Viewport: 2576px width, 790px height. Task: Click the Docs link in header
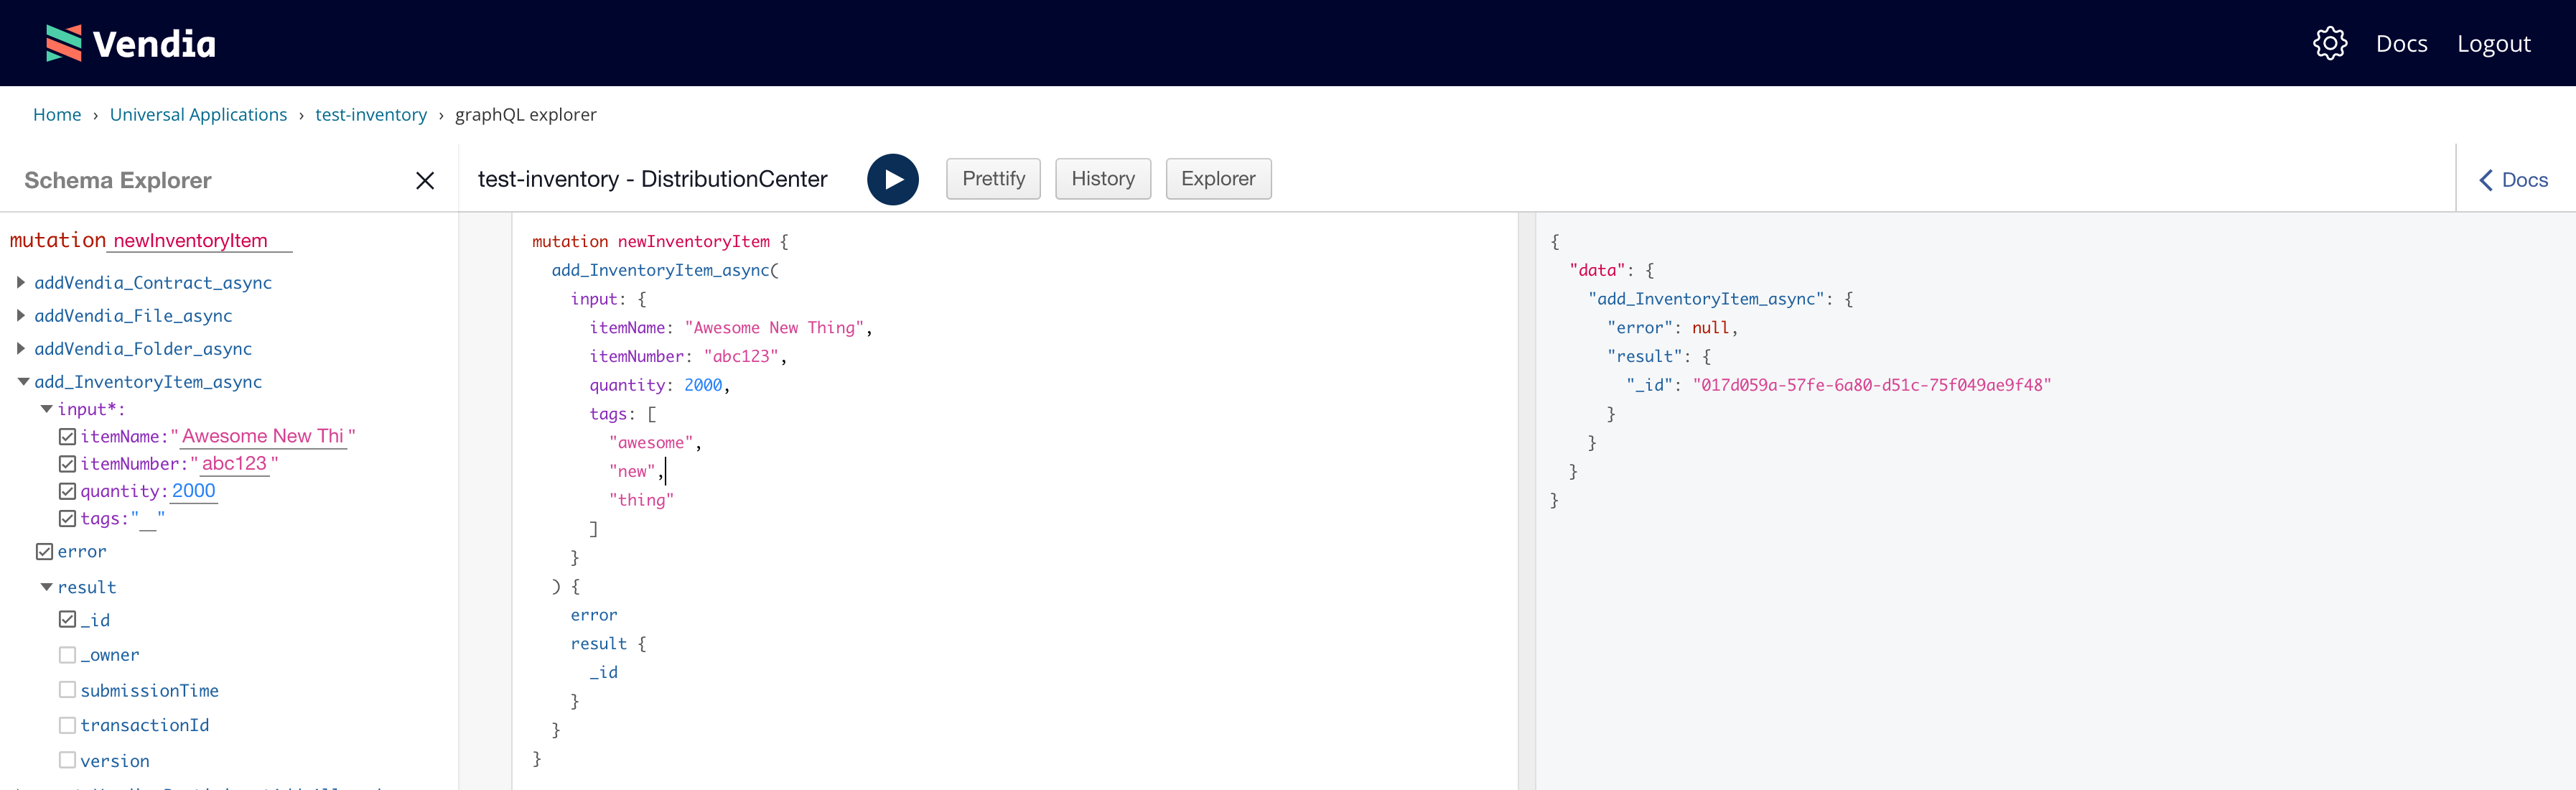pos(2400,45)
